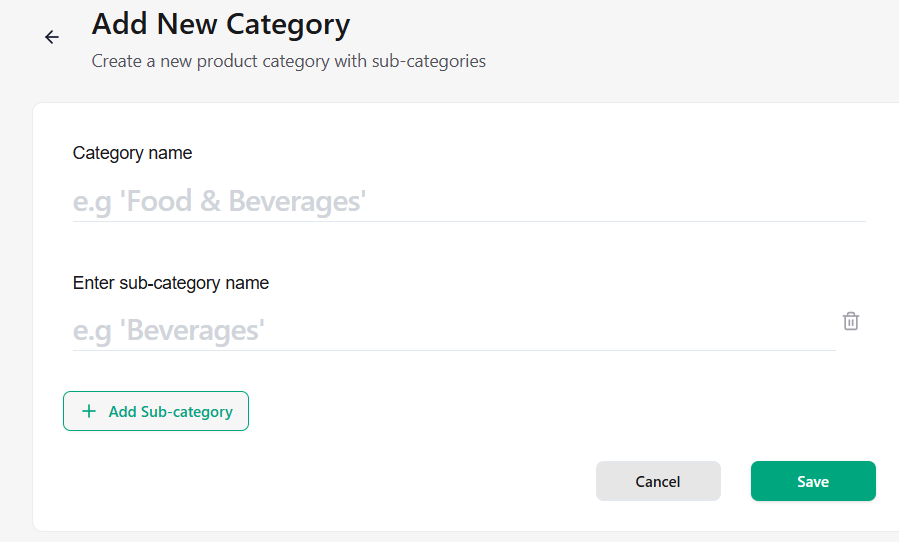Image resolution: width=899 pixels, height=542 pixels.
Task: Remove the sub-category entry using the bin icon
Action: tap(851, 321)
